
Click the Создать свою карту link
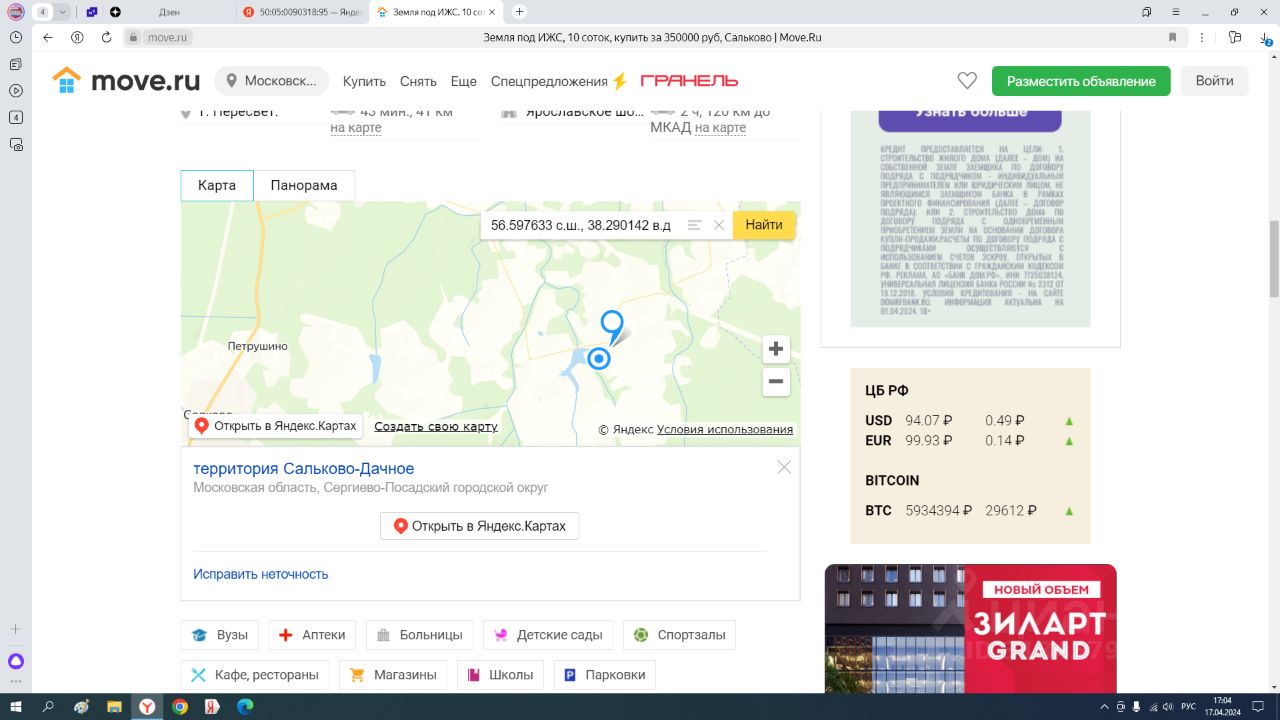(436, 427)
